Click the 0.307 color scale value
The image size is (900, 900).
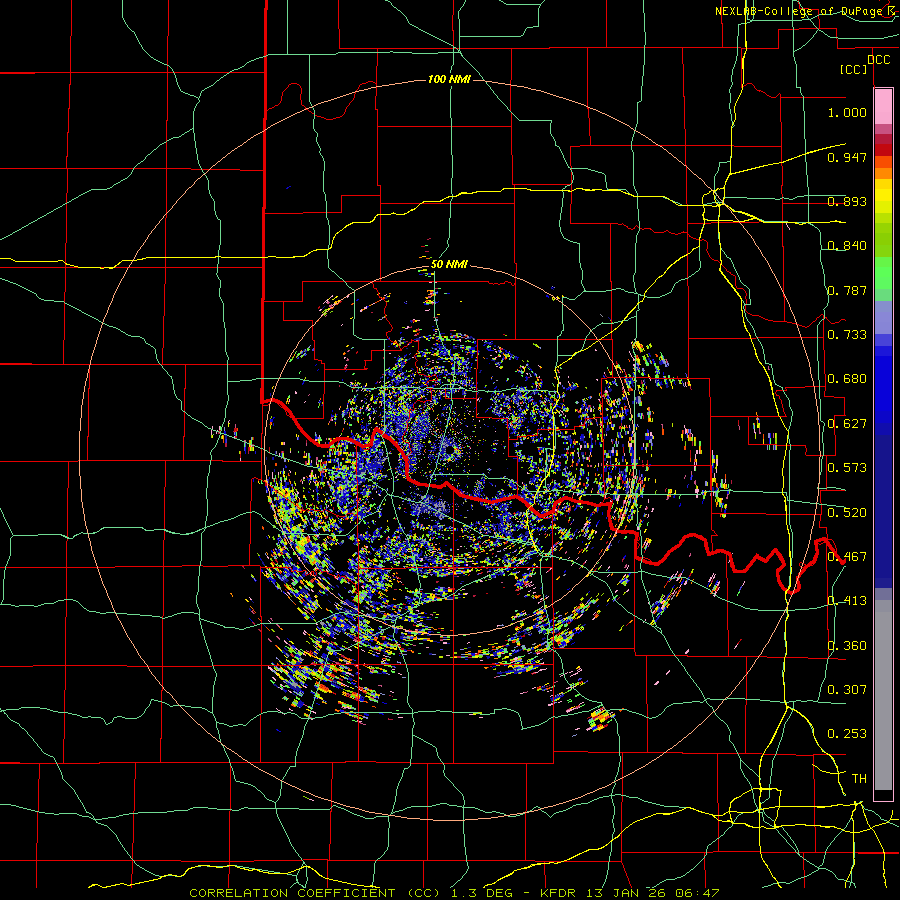click(847, 690)
